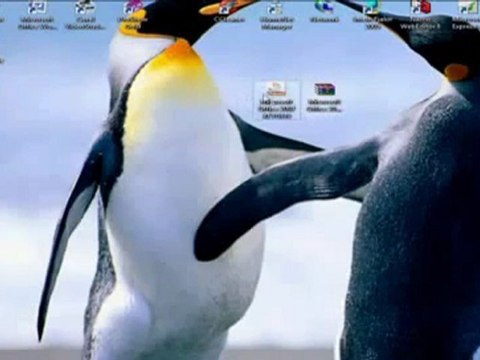This screenshot has width=480, height=360.
Task: Select the shortcut with pink icon on penguin's head
Action: 133,15
